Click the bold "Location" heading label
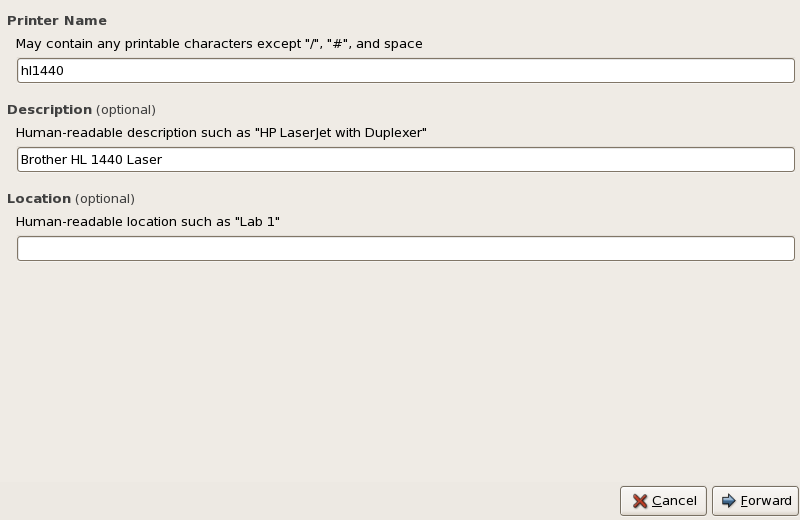The height and width of the screenshot is (520, 800). coord(39,198)
